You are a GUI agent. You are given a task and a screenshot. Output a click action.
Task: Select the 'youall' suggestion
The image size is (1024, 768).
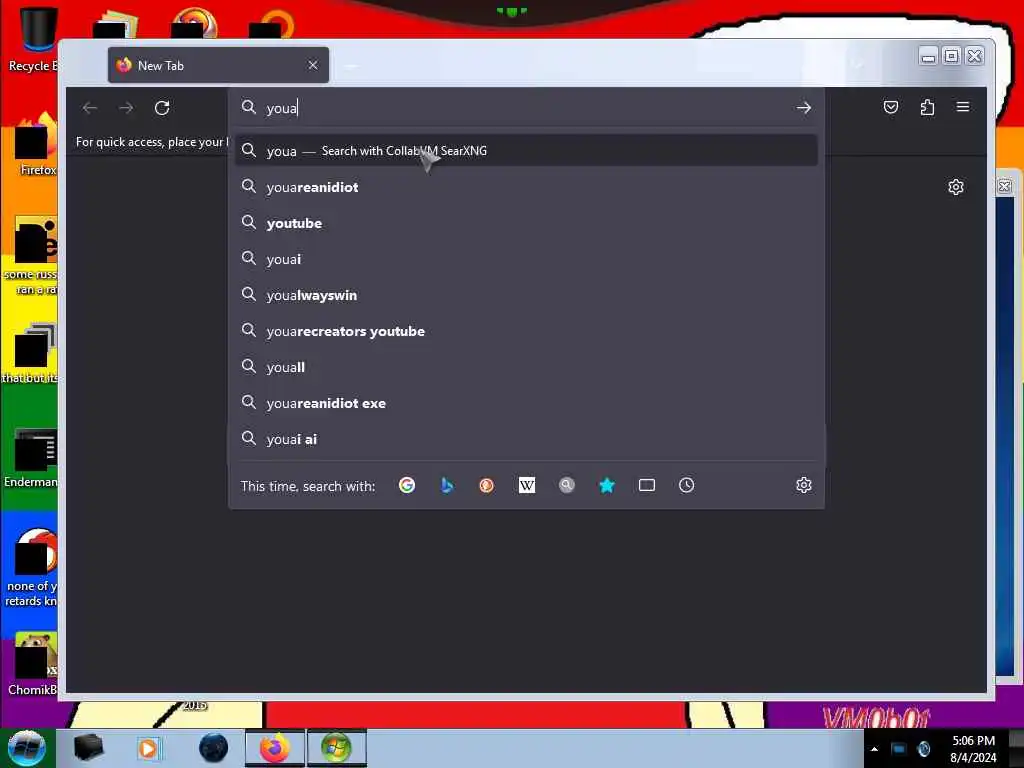coord(526,367)
